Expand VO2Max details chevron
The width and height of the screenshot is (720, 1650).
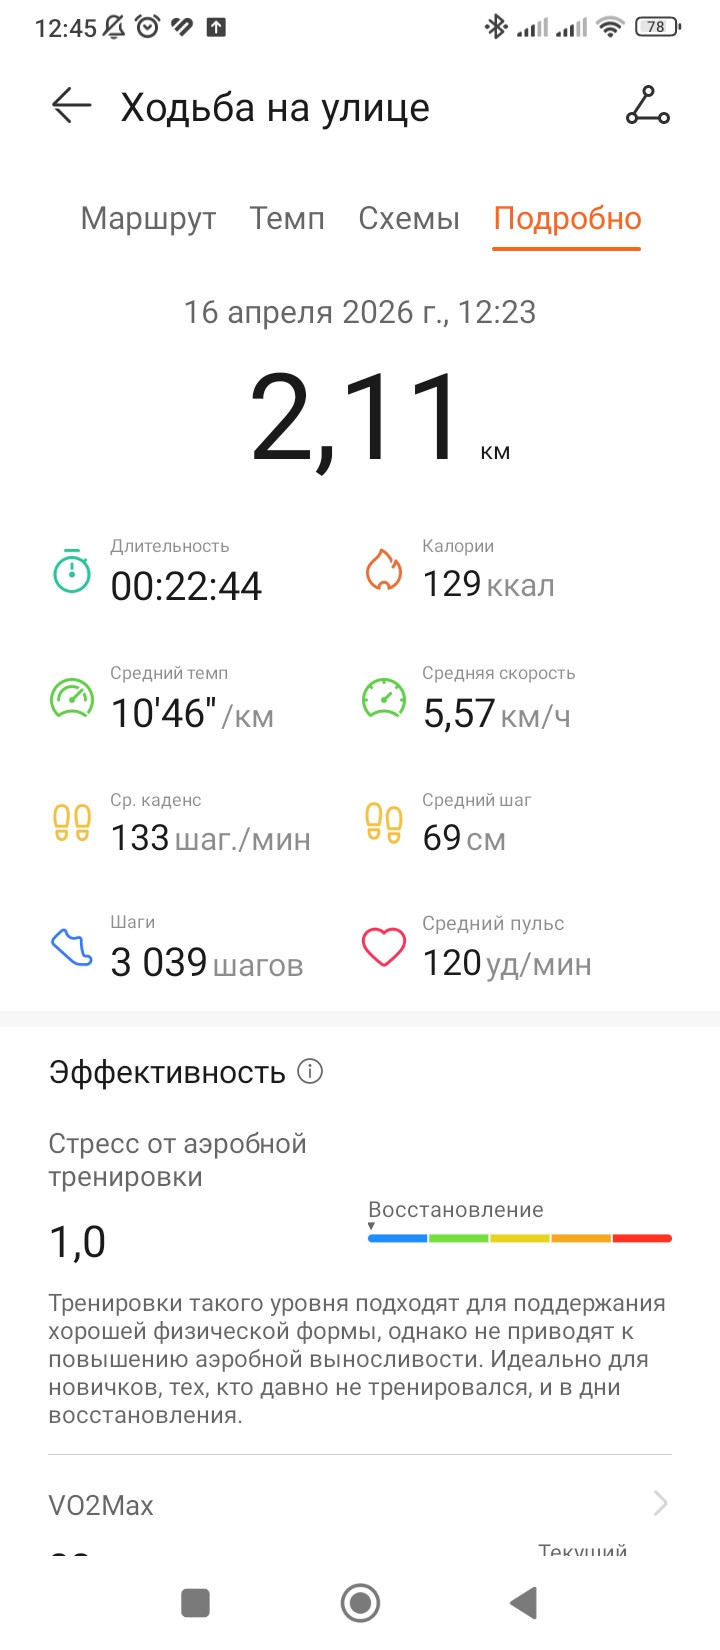click(x=660, y=1503)
